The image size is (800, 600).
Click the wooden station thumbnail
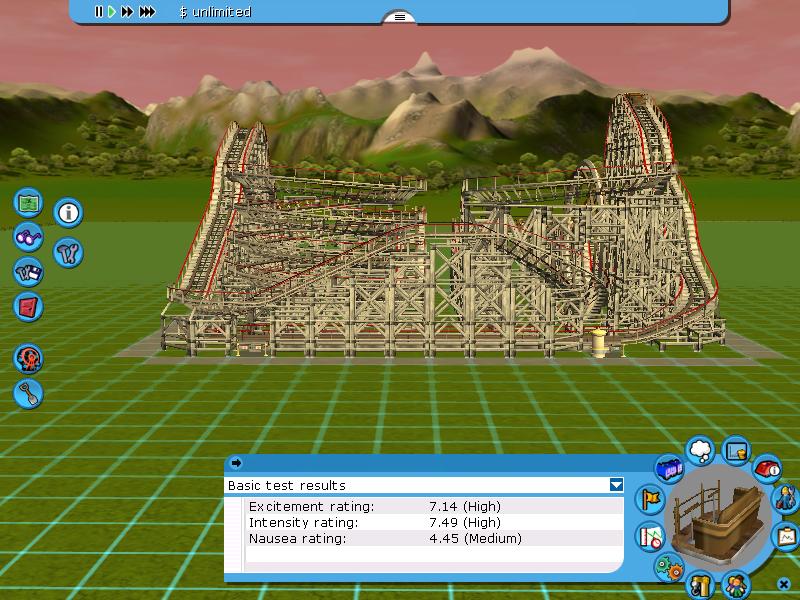[x=719, y=517]
